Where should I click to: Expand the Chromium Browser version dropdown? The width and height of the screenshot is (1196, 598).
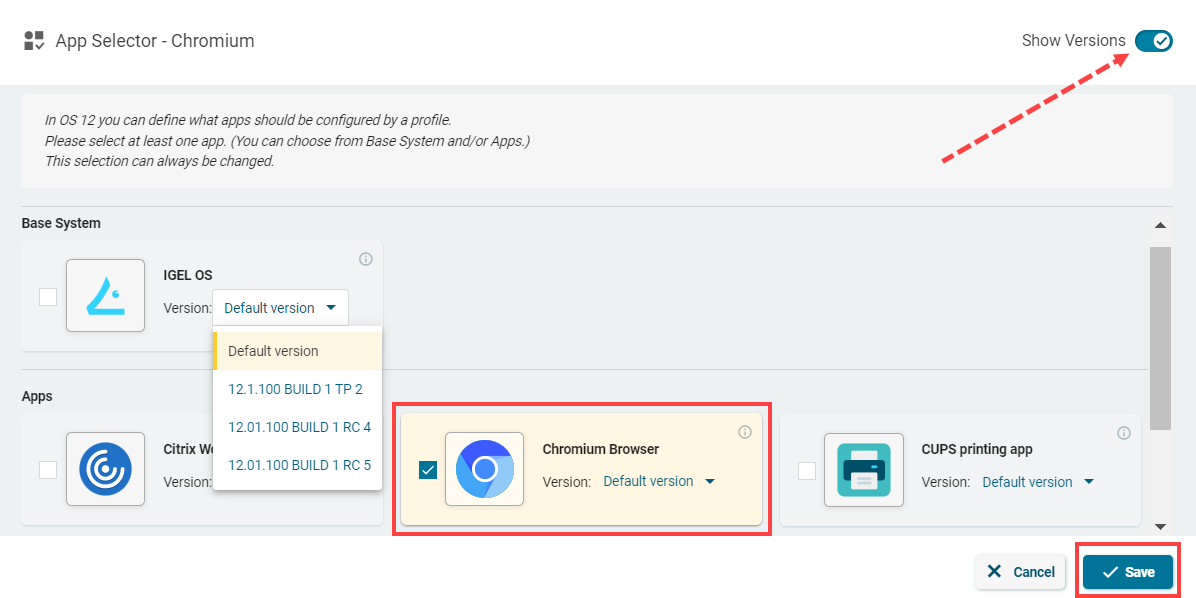click(x=659, y=481)
